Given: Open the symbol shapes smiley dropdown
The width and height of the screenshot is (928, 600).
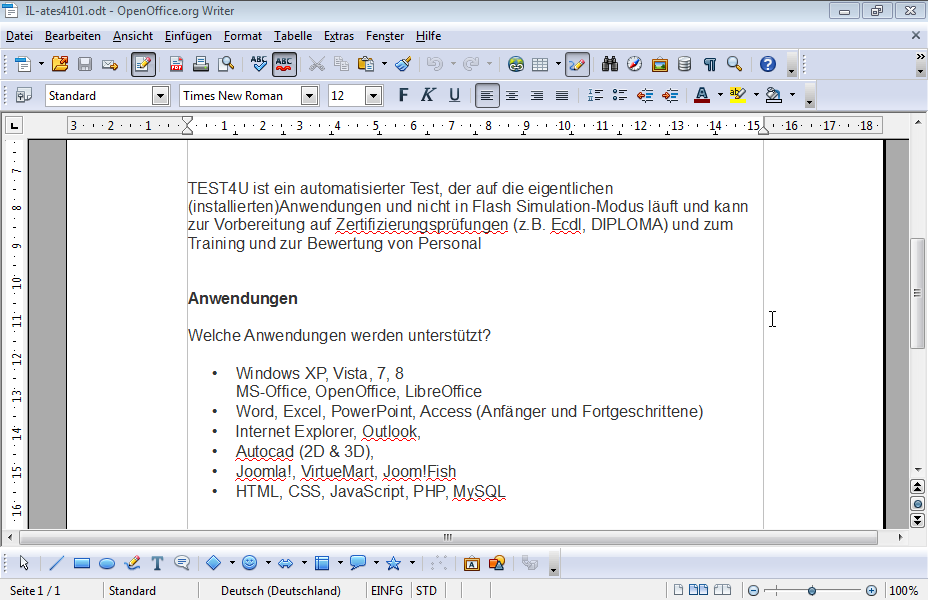Looking at the screenshot, I should tap(268, 563).
